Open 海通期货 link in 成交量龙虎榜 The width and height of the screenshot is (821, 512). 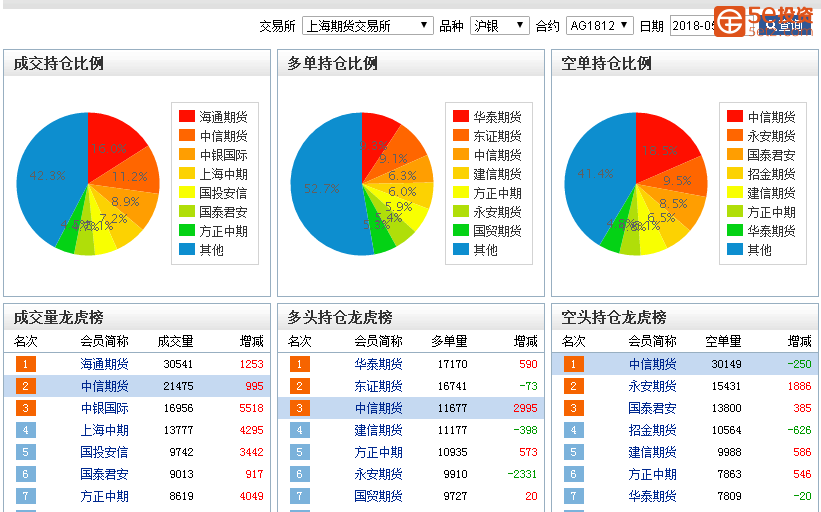pyautogui.click(x=104, y=364)
